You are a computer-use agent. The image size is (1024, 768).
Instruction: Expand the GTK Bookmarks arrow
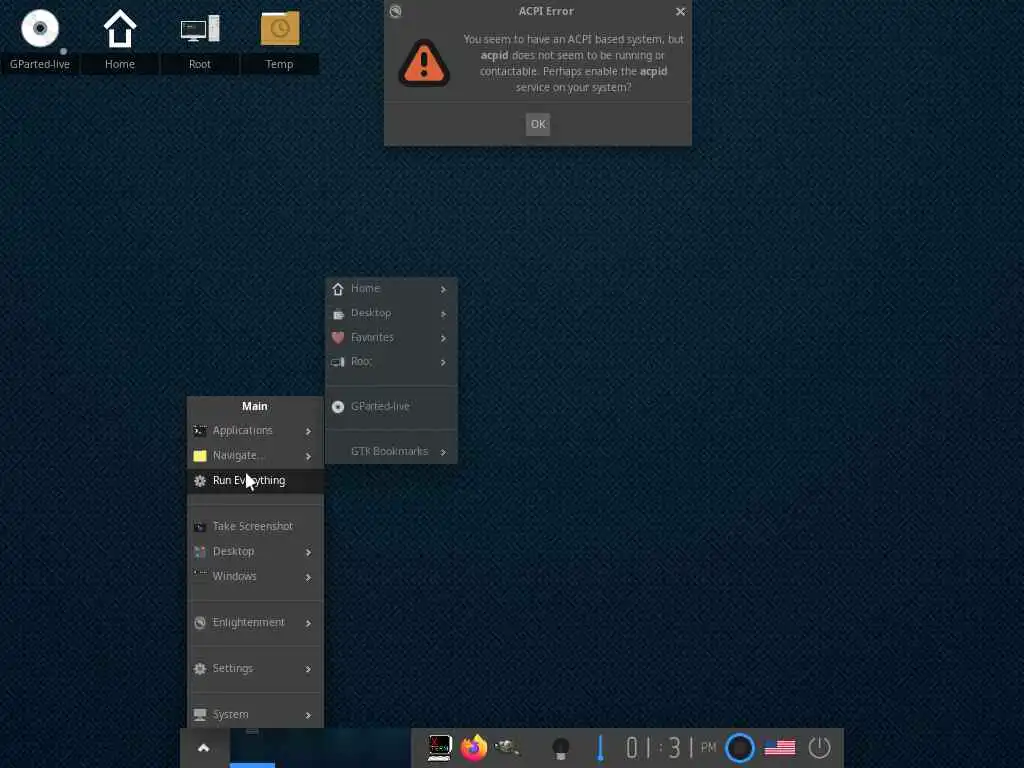(443, 452)
